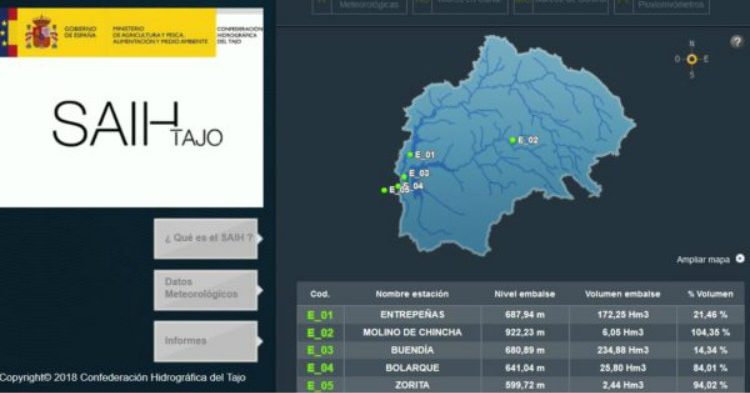Click the compass center ring icon

point(692,59)
